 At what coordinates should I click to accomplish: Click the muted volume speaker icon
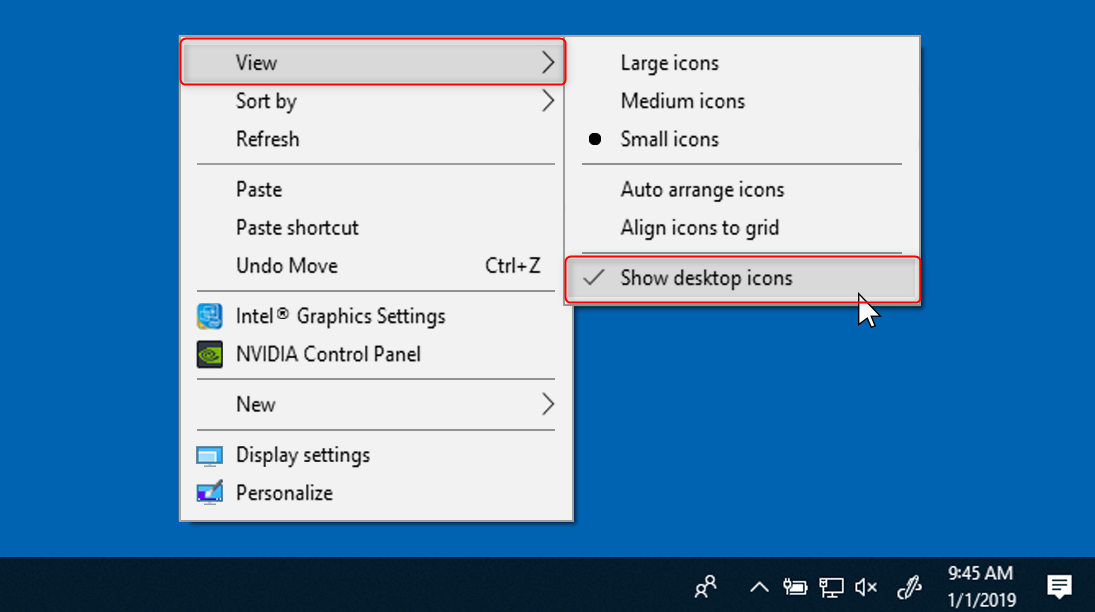(866, 587)
